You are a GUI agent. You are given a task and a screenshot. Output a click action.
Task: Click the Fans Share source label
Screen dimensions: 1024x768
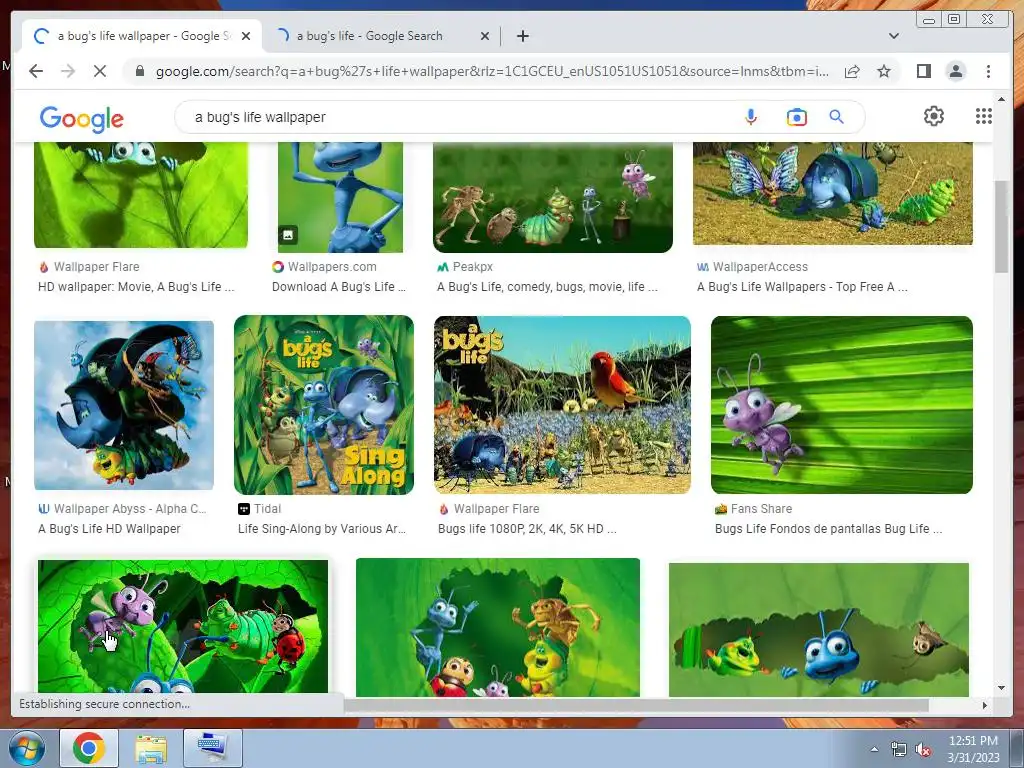click(761, 509)
